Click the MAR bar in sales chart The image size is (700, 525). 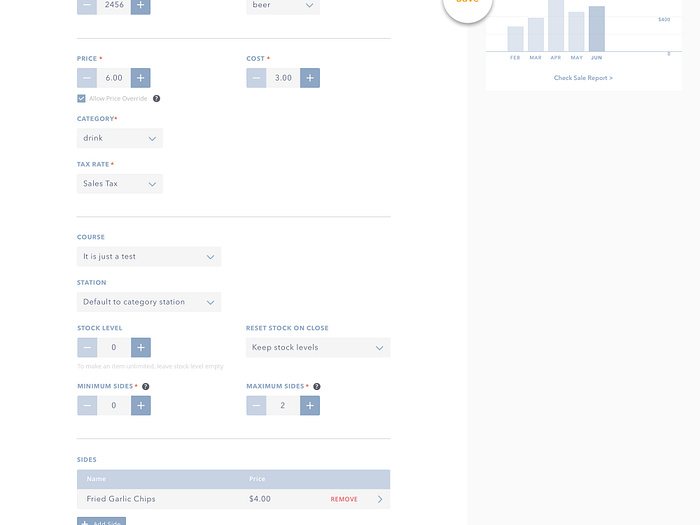tap(536, 35)
